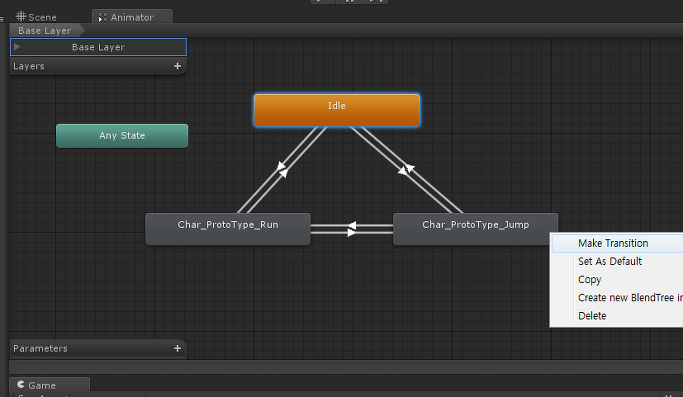Choose Make Transition from context menu
The height and width of the screenshot is (397, 683).
617,243
